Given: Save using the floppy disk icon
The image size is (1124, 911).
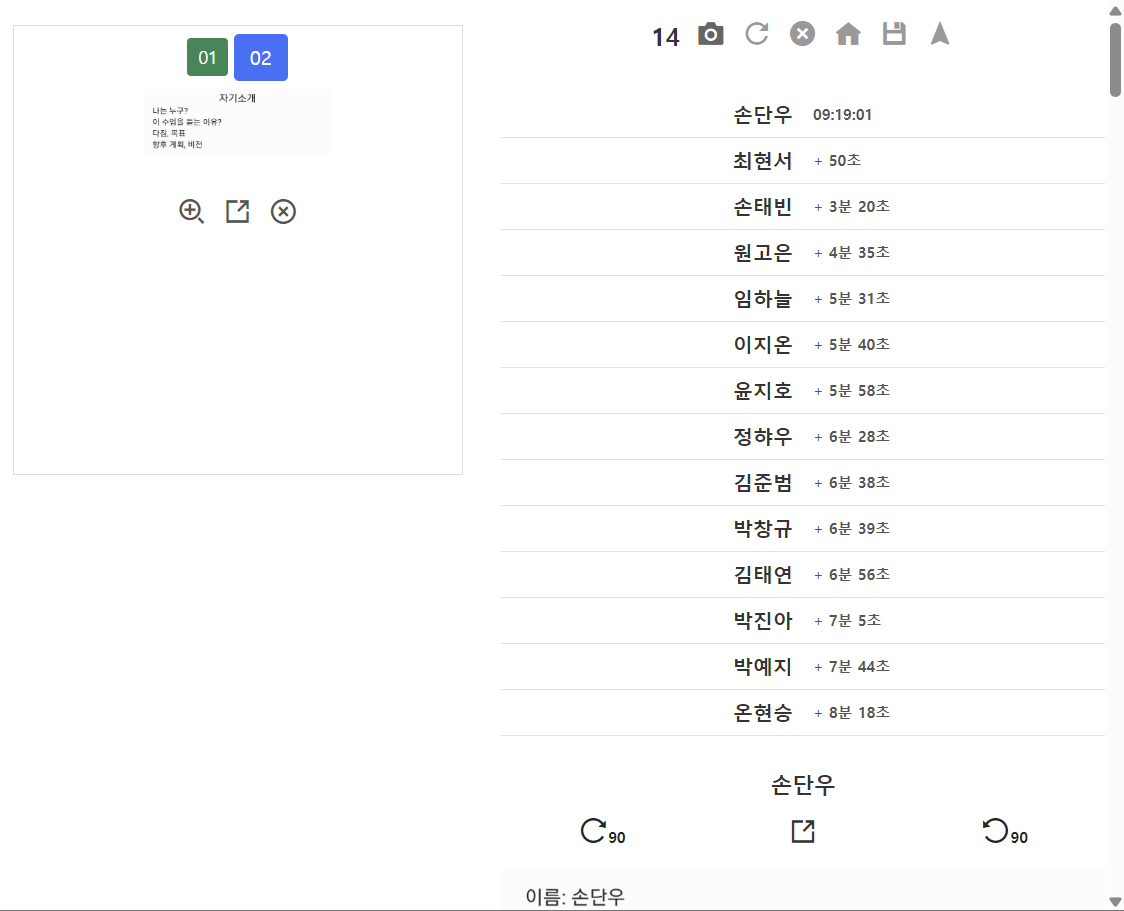Looking at the screenshot, I should [x=894, y=34].
